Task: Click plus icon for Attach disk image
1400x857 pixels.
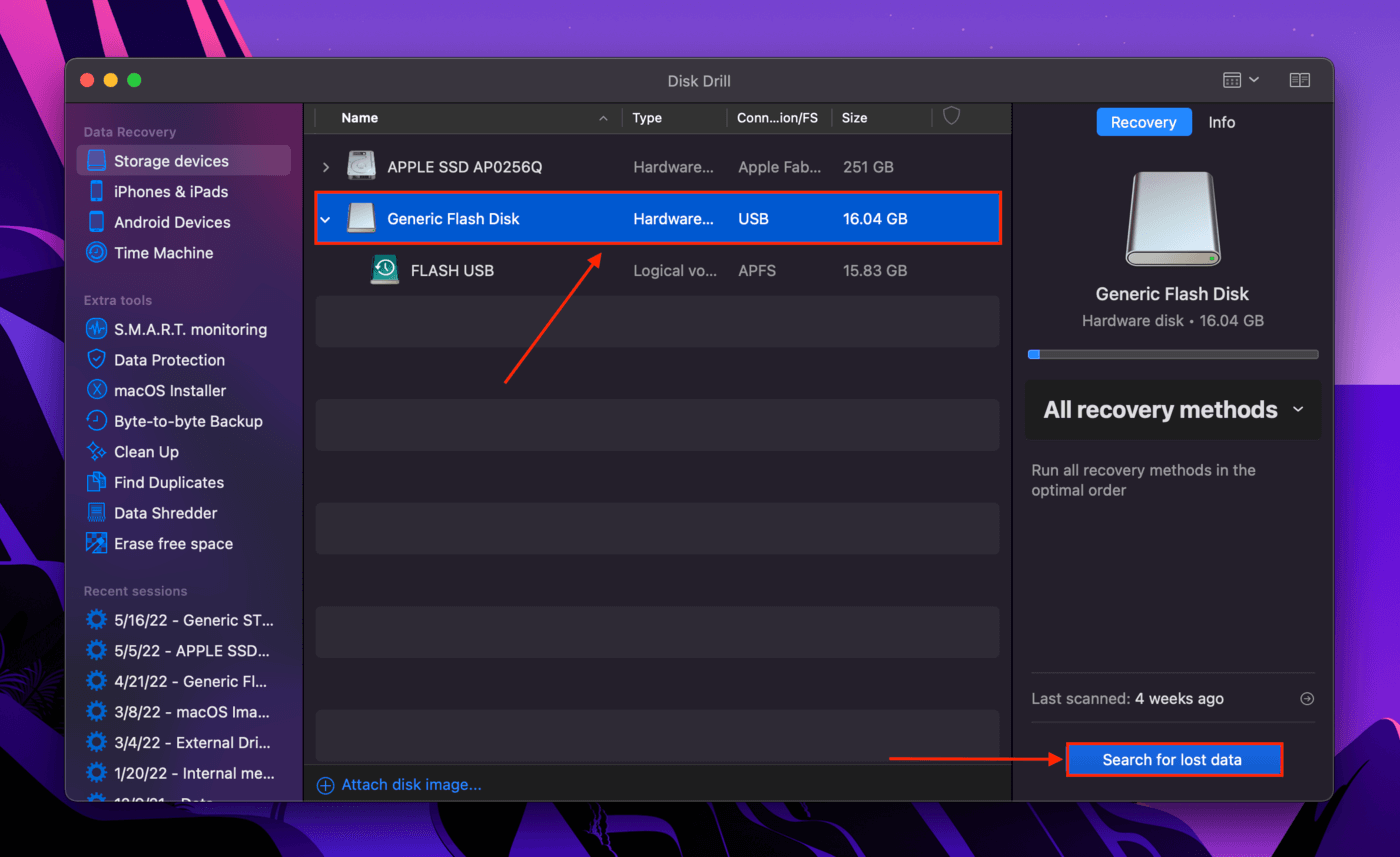Action: point(325,785)
